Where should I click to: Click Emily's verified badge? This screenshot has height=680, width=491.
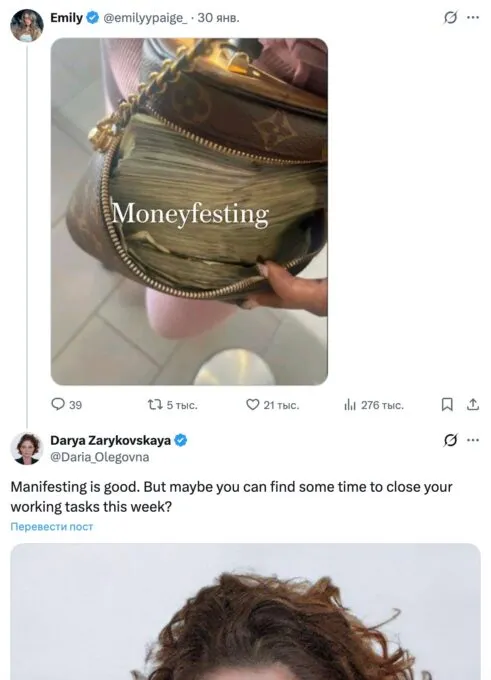[93, 18]
